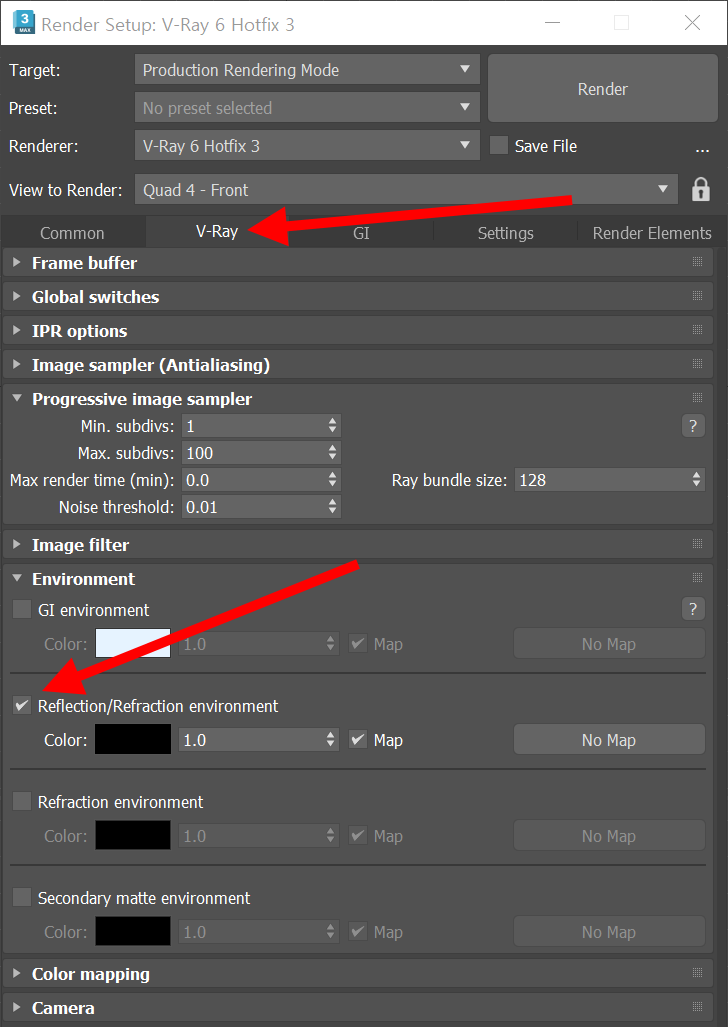Pick the Refraction environment color swatch
This screenshot has width=728, height=1027.
133,836
